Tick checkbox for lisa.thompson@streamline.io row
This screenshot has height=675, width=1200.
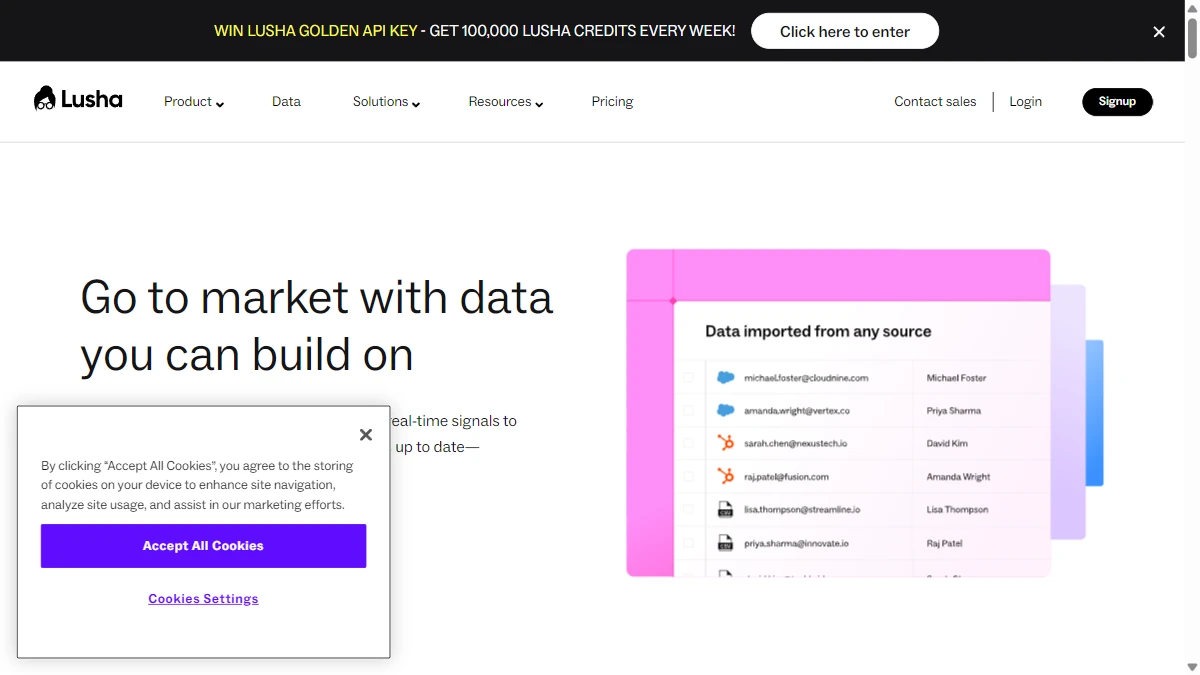[688, 509]
